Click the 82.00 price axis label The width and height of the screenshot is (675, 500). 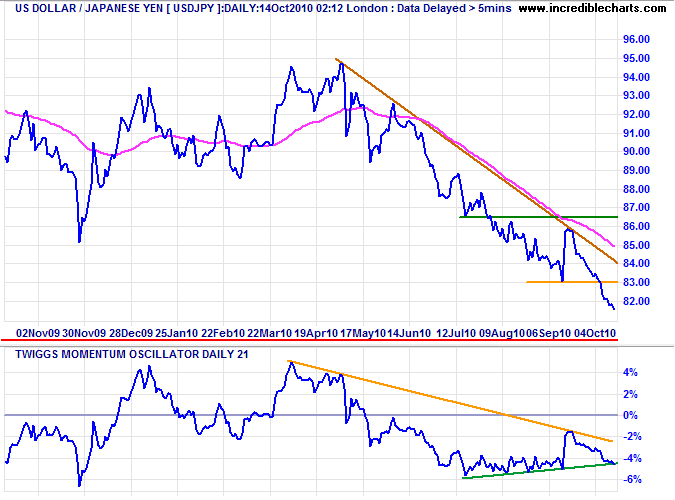click(x=636, y=301)
